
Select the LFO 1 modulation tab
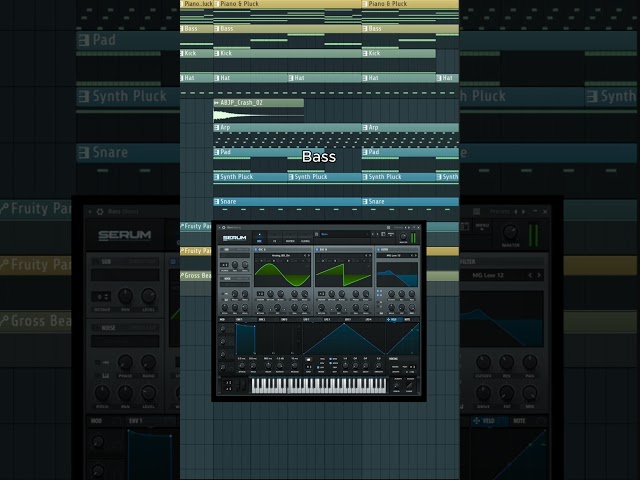(306, 320)
